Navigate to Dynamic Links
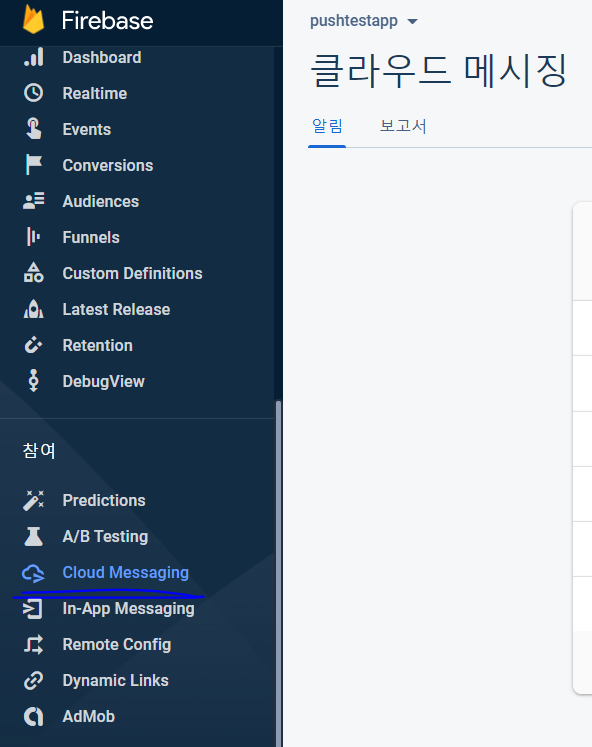The width and height of the screenshot is (592, 747). coord(115,680)
